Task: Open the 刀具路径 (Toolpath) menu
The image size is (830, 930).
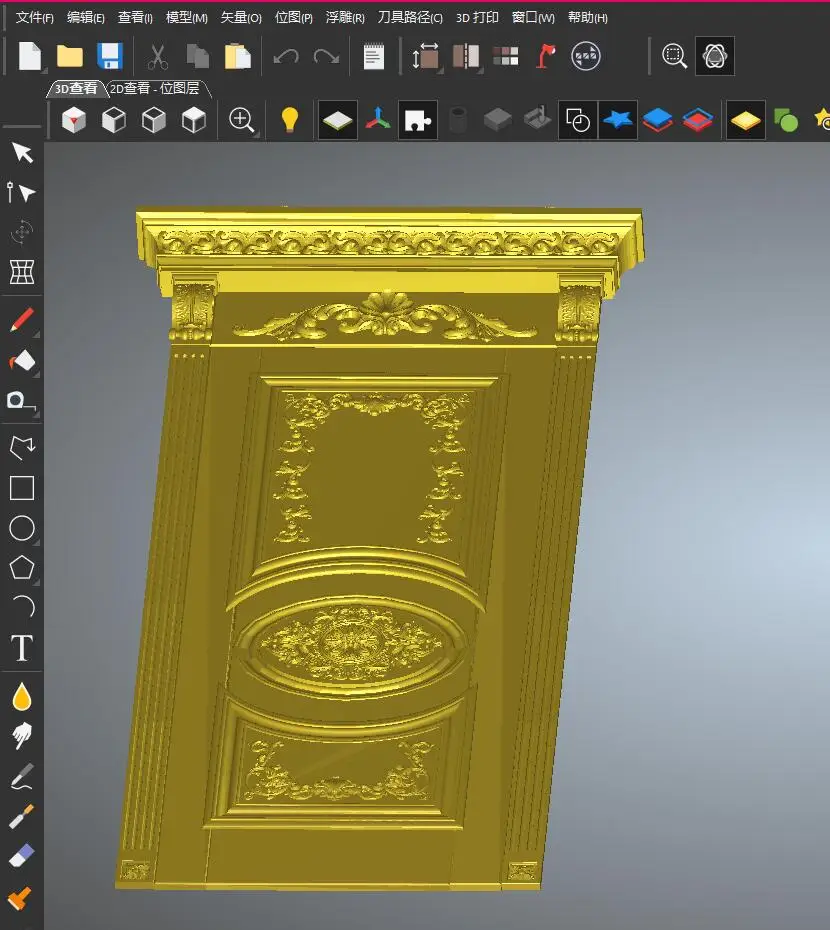Action: pos(410,17)
